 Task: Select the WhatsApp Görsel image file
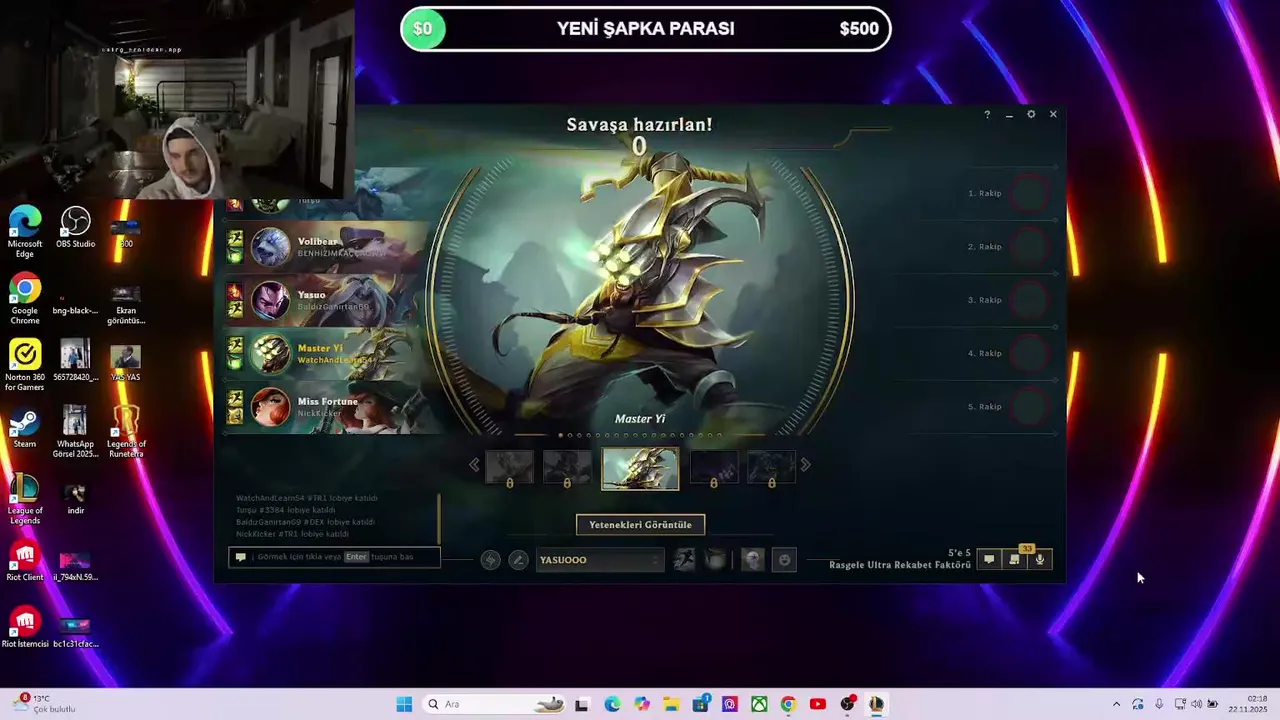76,432
